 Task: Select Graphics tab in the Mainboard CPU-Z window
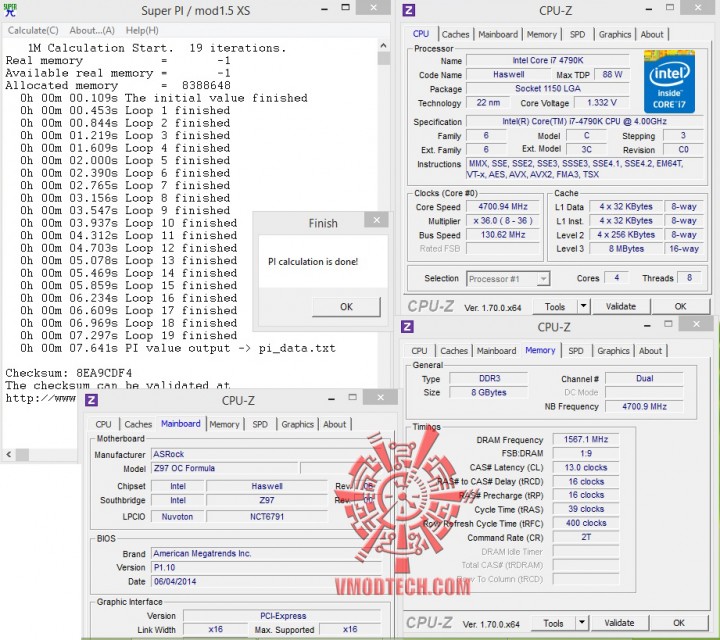298,424
